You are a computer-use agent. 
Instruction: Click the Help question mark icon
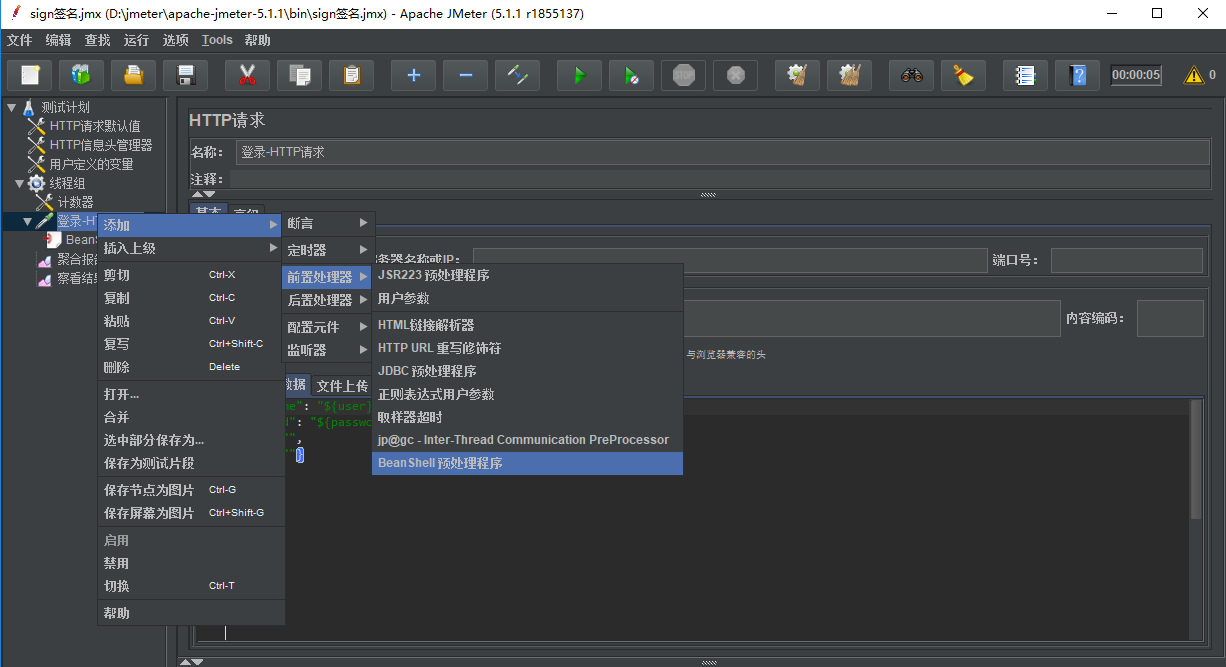(1077, 75)
